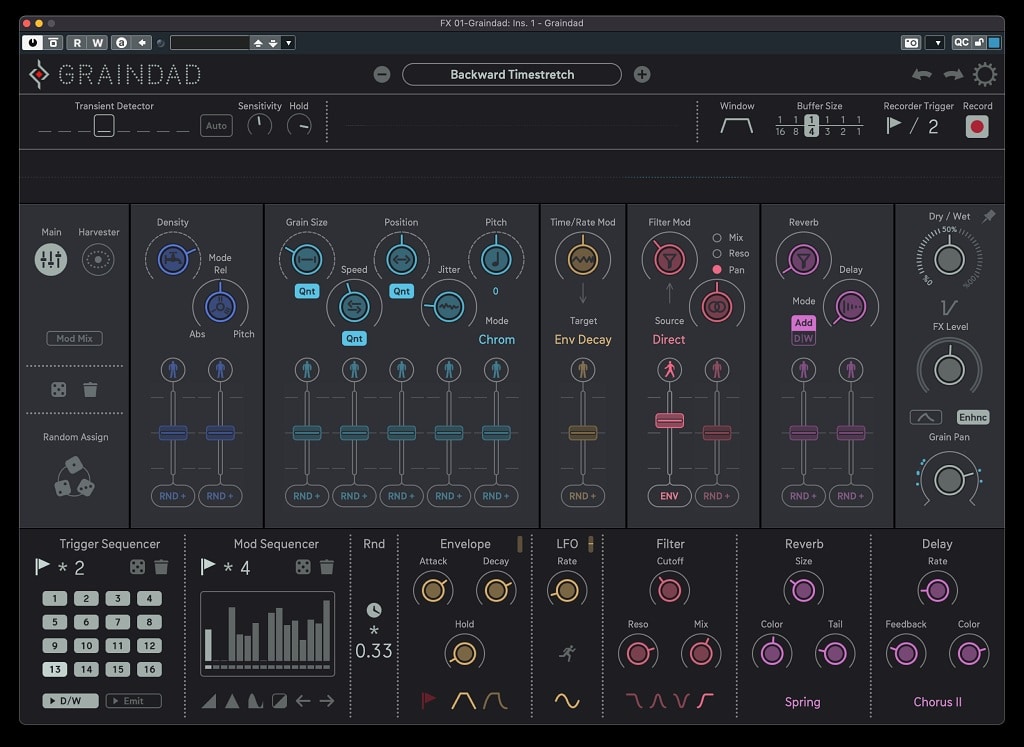Clear modulations with trash icon under Mod Mix
The width and height of the screenshot is (1024, 747).
(90, 390)
